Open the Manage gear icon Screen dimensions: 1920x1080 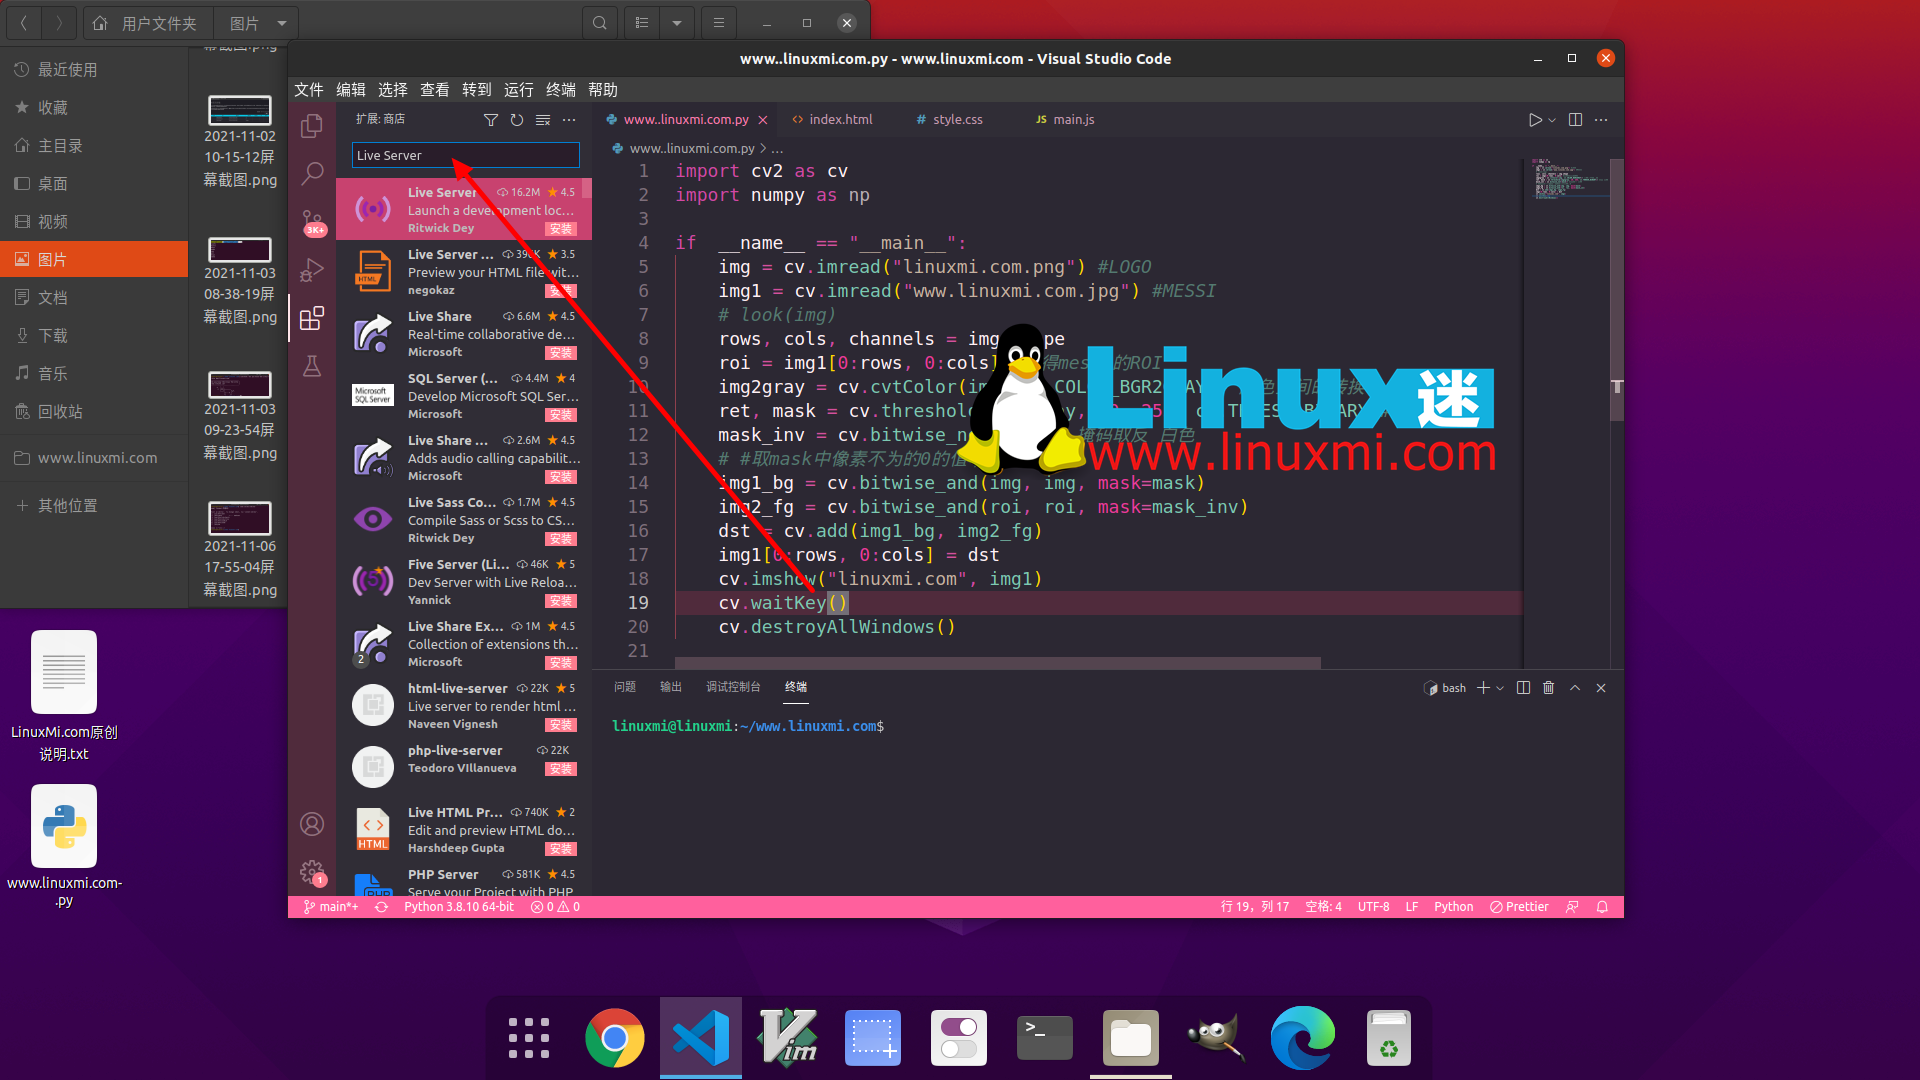(x=312, y=872)
